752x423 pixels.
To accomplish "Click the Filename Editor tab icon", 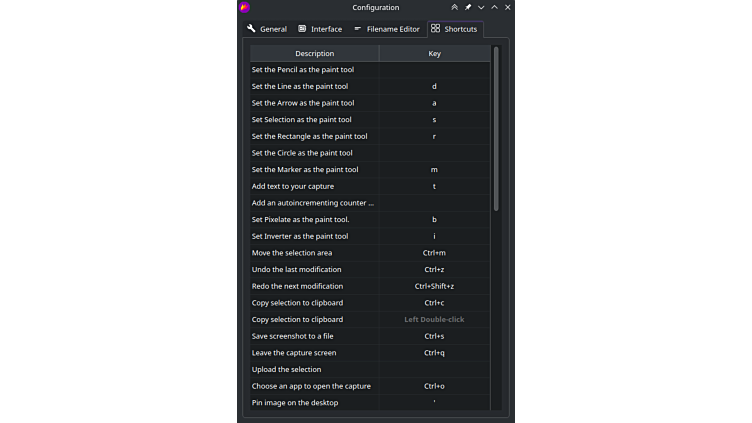I will (358, 29).
